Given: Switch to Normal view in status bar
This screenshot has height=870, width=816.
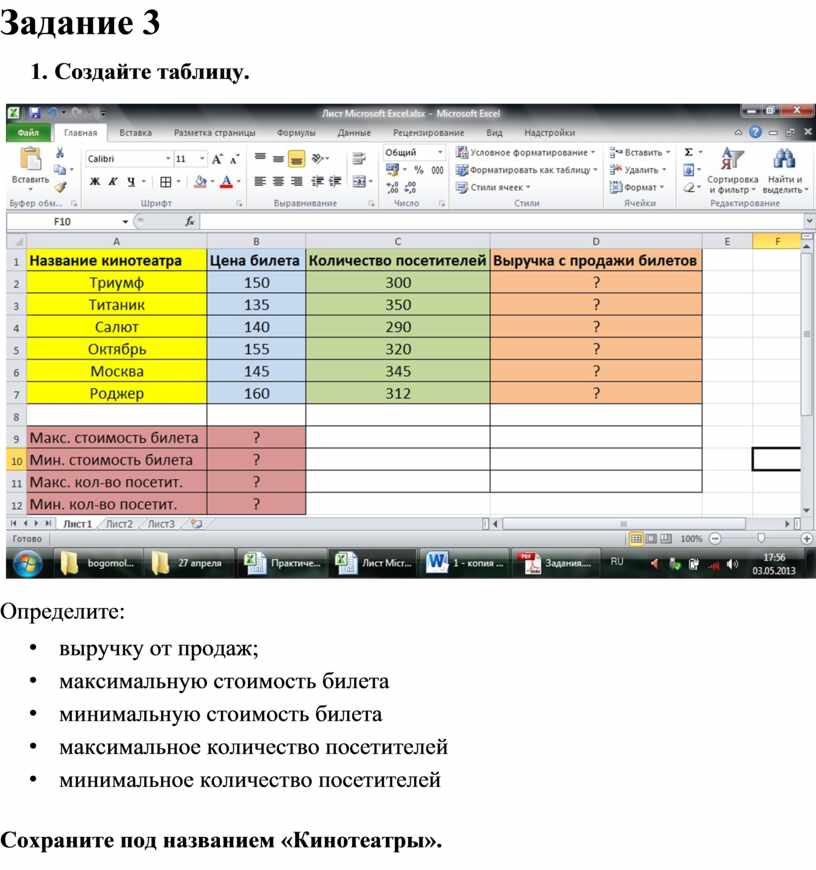Looking at the screenshot, I should click(x=636, y=538).
